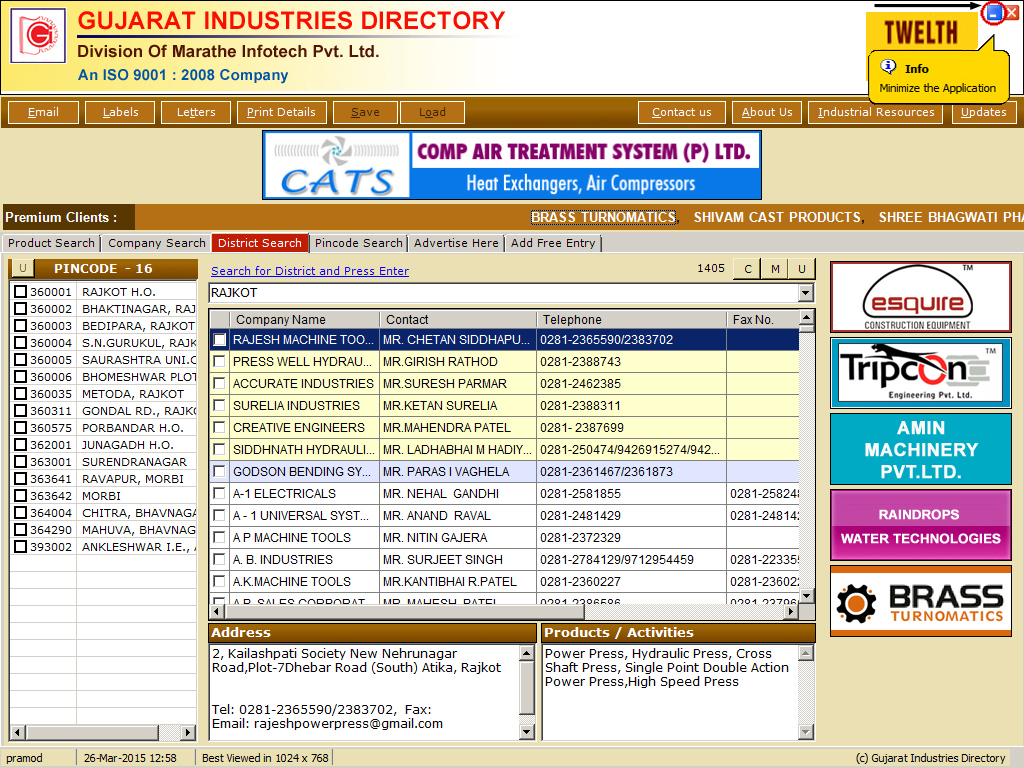Click the Save button
The height and width of the screenshot is (768, 1024).
click(365, 112)
